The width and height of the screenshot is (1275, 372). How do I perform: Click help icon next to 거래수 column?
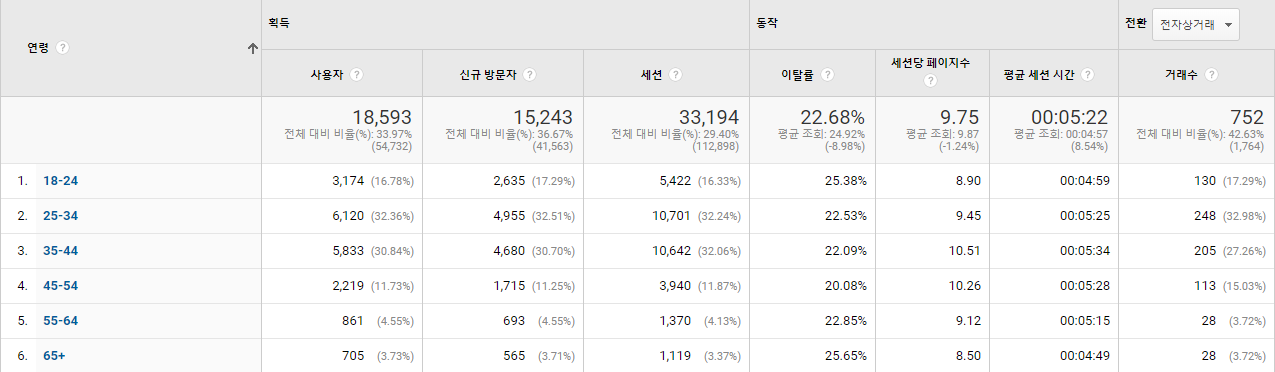point(1212,74)
